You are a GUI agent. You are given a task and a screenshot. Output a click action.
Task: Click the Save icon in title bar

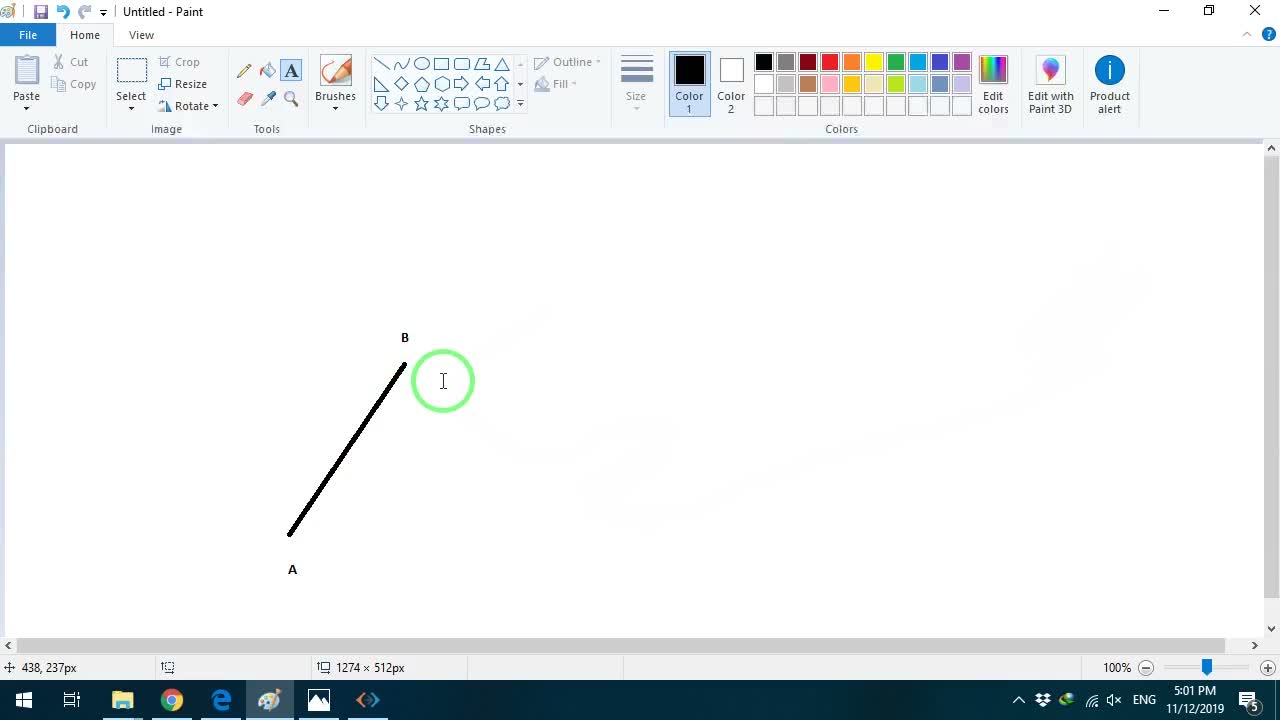pyautogui.click(x=41, y=12)
